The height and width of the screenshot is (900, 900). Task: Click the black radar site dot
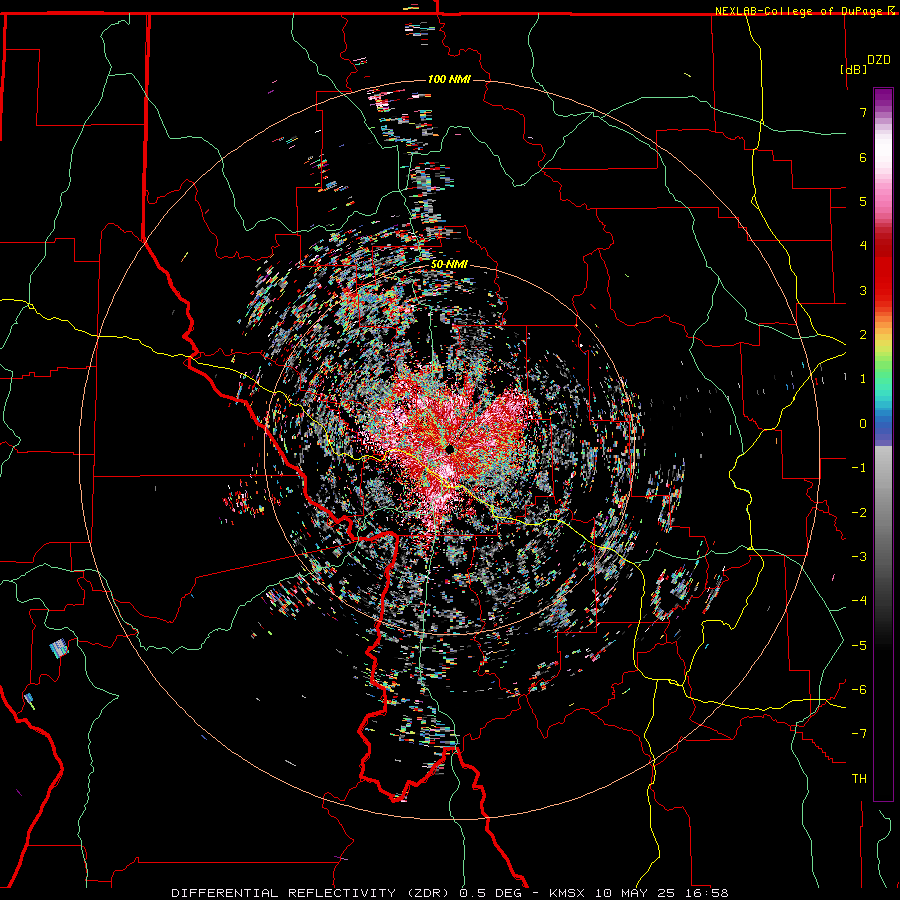point(450,449)
